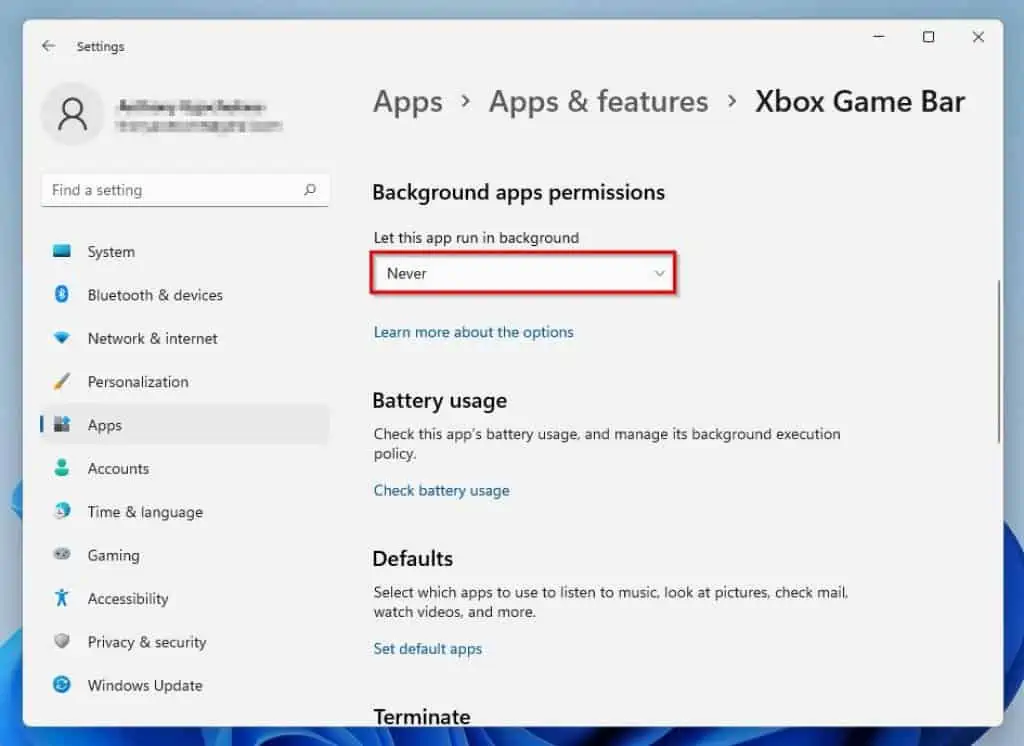Open Learn more about the options link

[x=473, y=332]
